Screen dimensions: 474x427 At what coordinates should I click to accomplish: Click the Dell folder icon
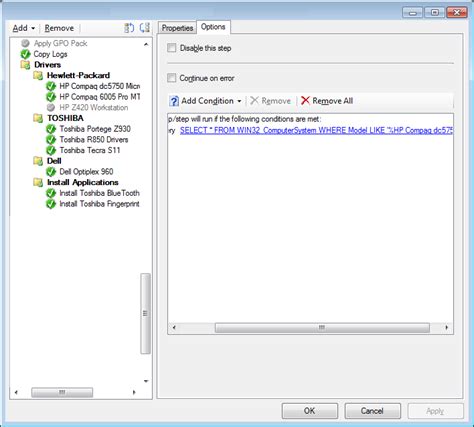[x=38, y=161]
